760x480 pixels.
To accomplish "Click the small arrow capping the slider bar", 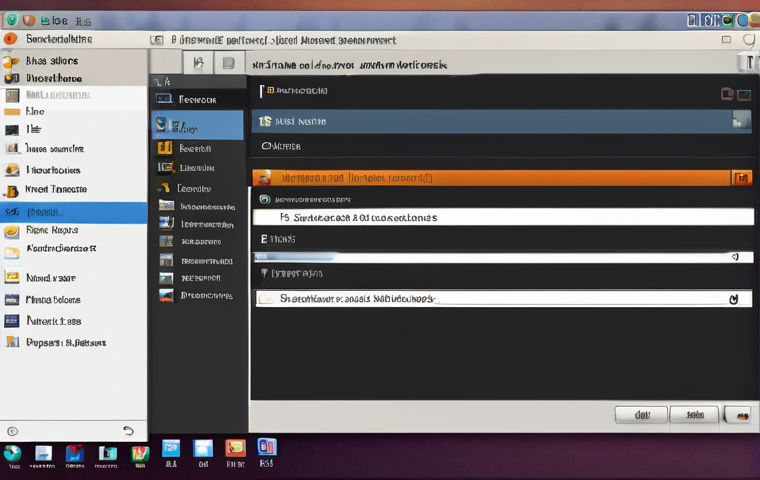I will pyautogui.click(x=735, y=257).
